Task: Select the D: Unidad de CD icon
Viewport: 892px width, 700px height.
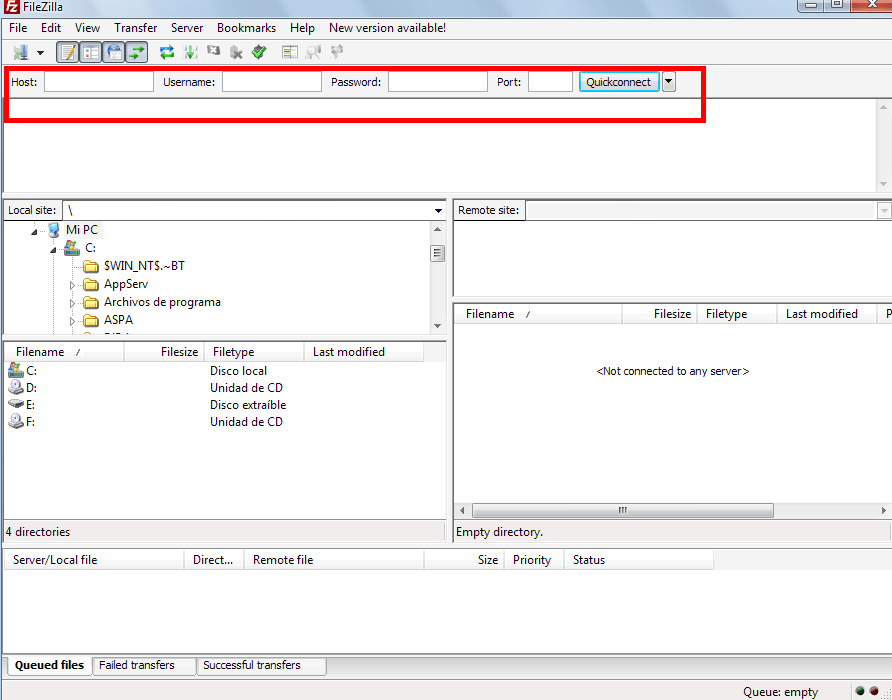Action: pyautogui.click(x=16, y=388)
